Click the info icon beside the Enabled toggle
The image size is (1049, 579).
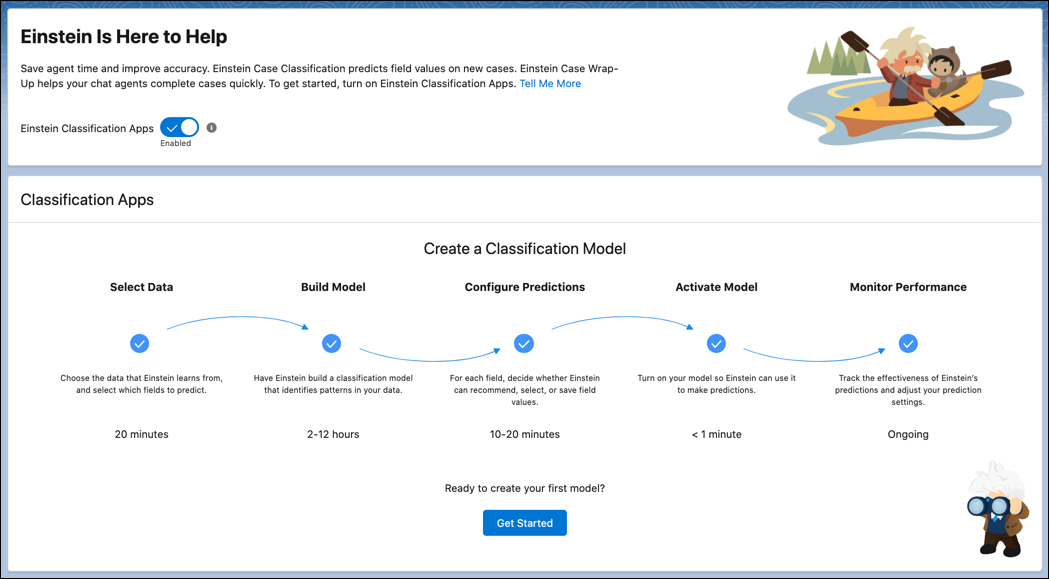(x=211, y=127)
